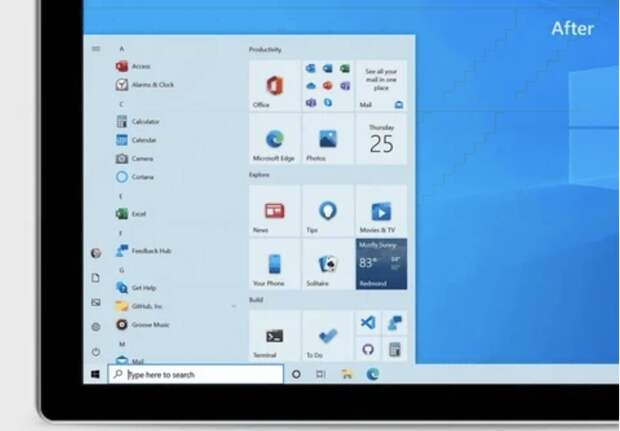Viewport: 620px width, 431px height.
Task: Open Task View on the taskbar
Action: pos(321,374)
